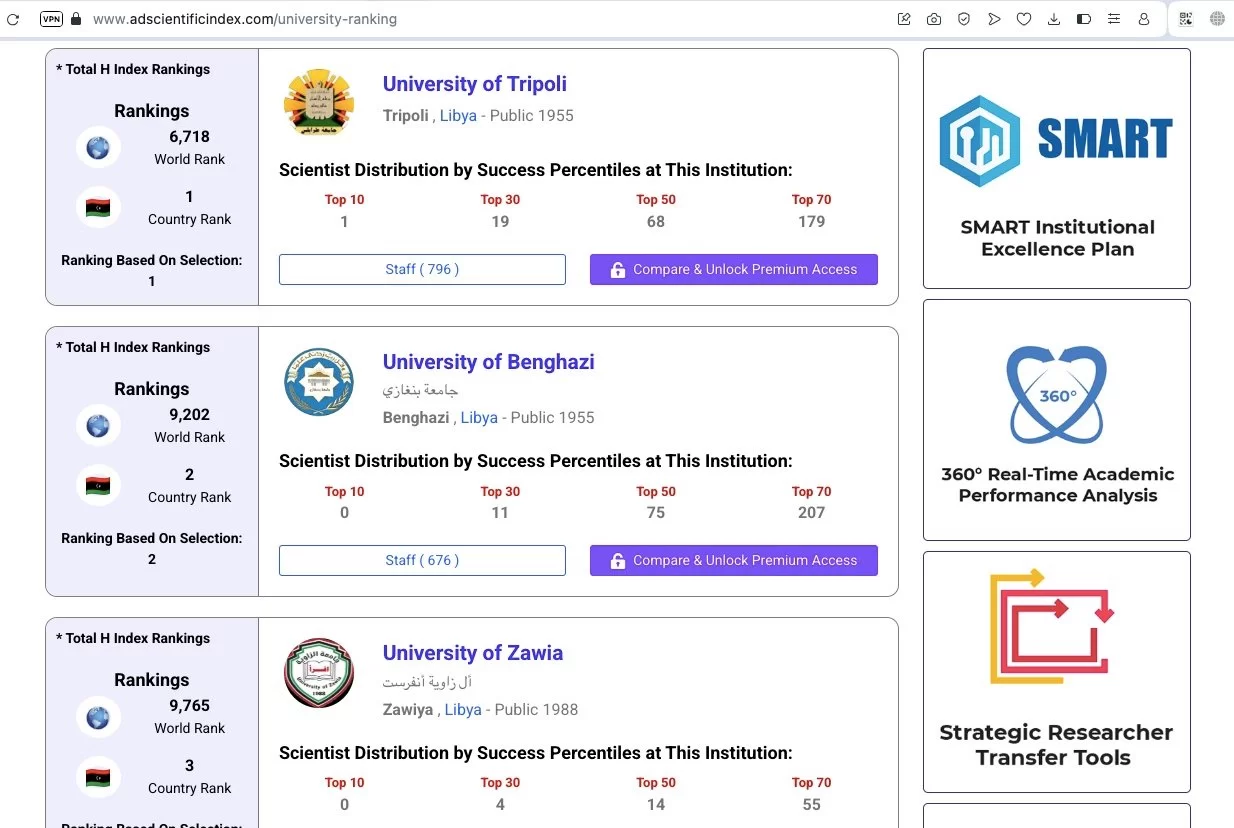Open the downloads icon in toolbar

(1054, 19)
